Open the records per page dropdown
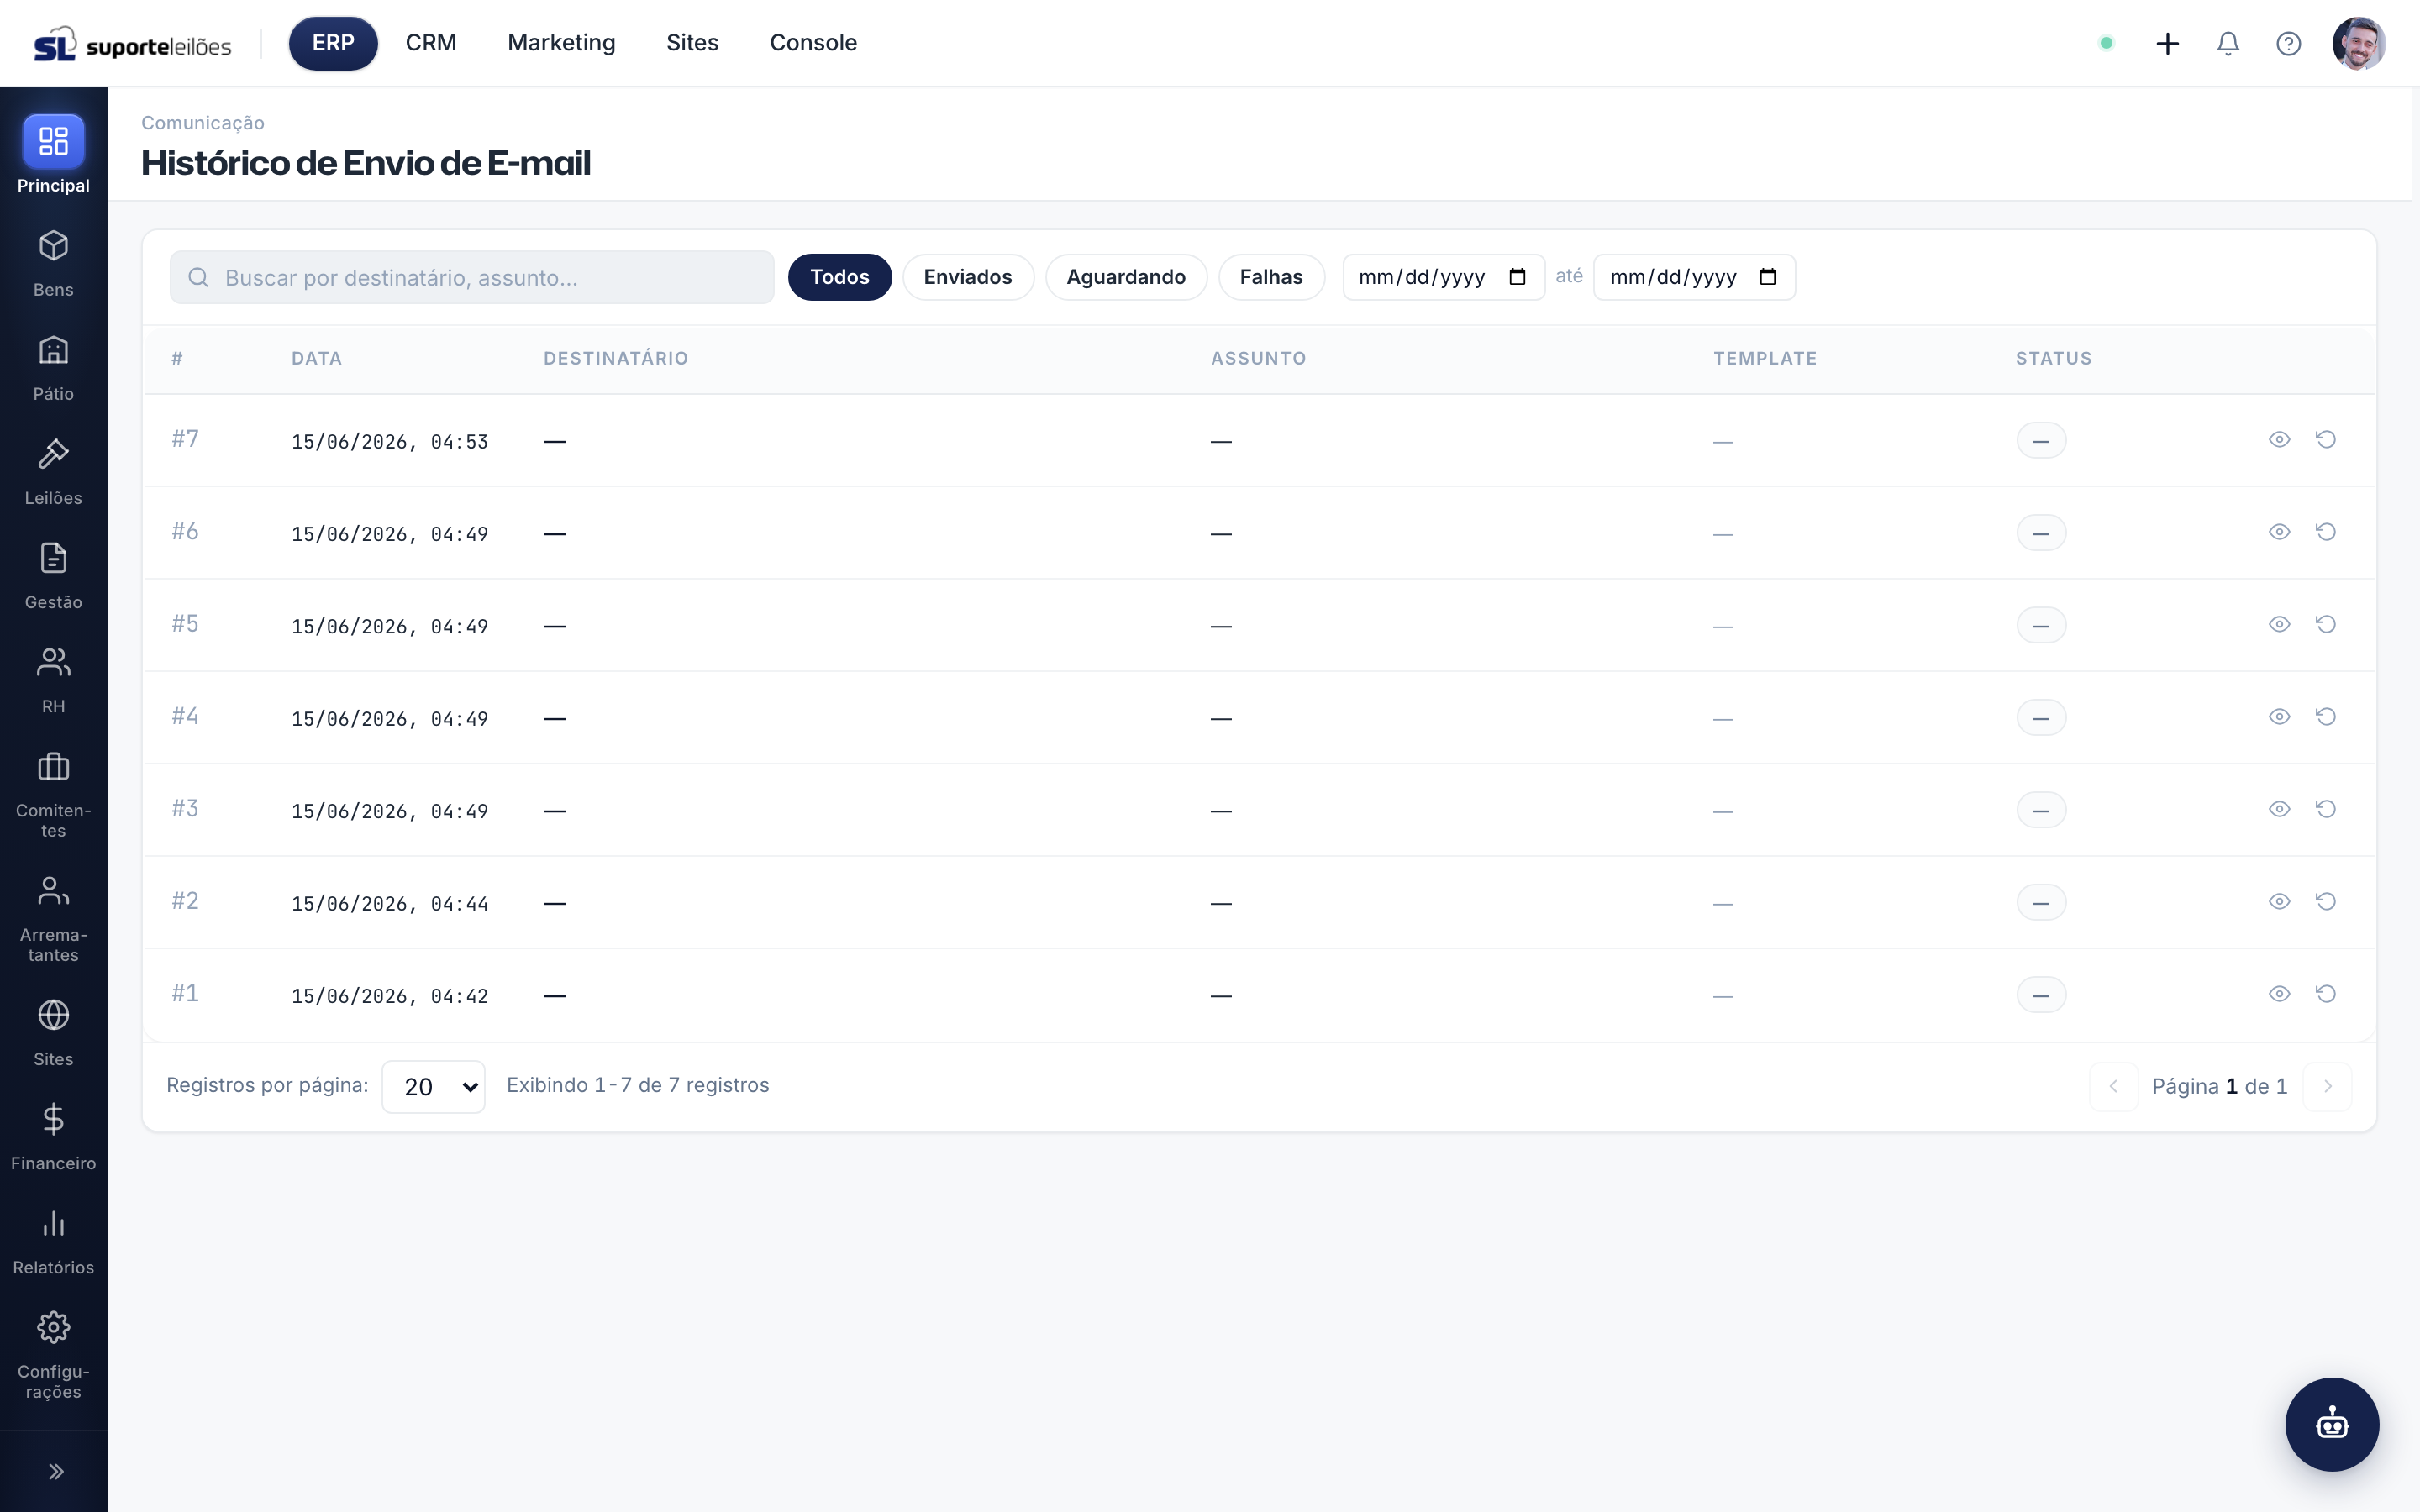 click(x=433, y=1086)
